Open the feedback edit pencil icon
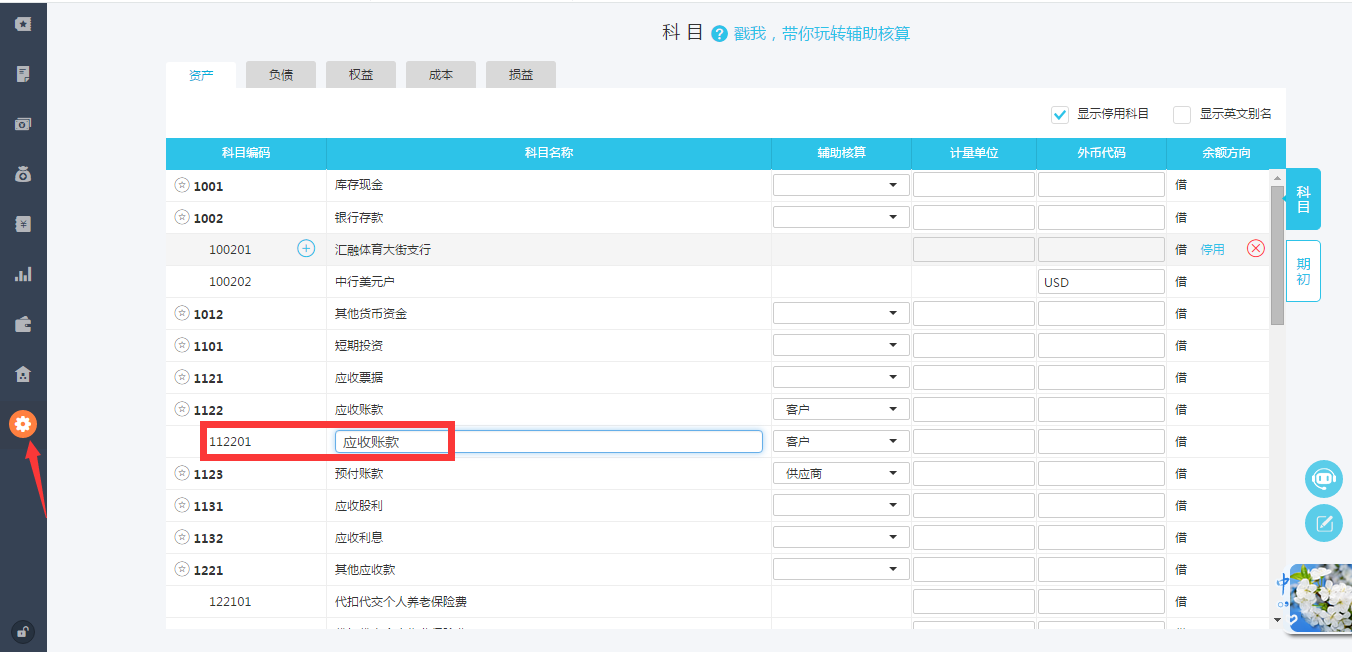 [x=1324, y=523]
